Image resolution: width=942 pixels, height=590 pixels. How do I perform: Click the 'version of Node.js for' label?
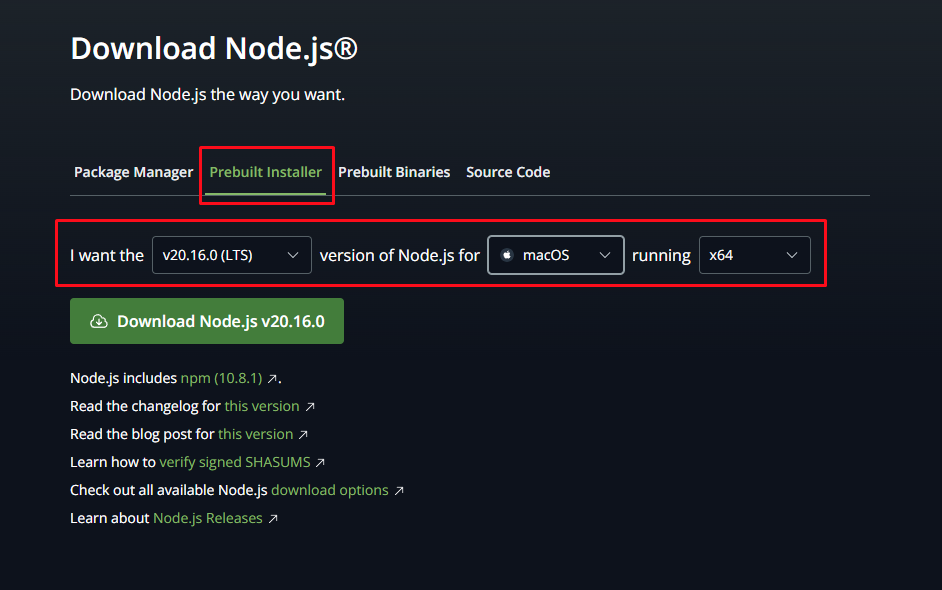tap(400, 255)
